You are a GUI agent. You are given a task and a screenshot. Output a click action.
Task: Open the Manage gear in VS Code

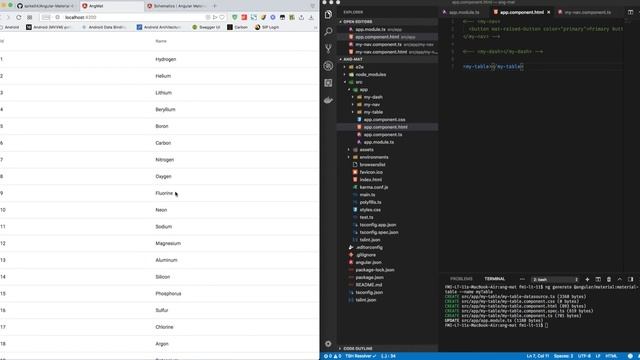click(328, 344)
